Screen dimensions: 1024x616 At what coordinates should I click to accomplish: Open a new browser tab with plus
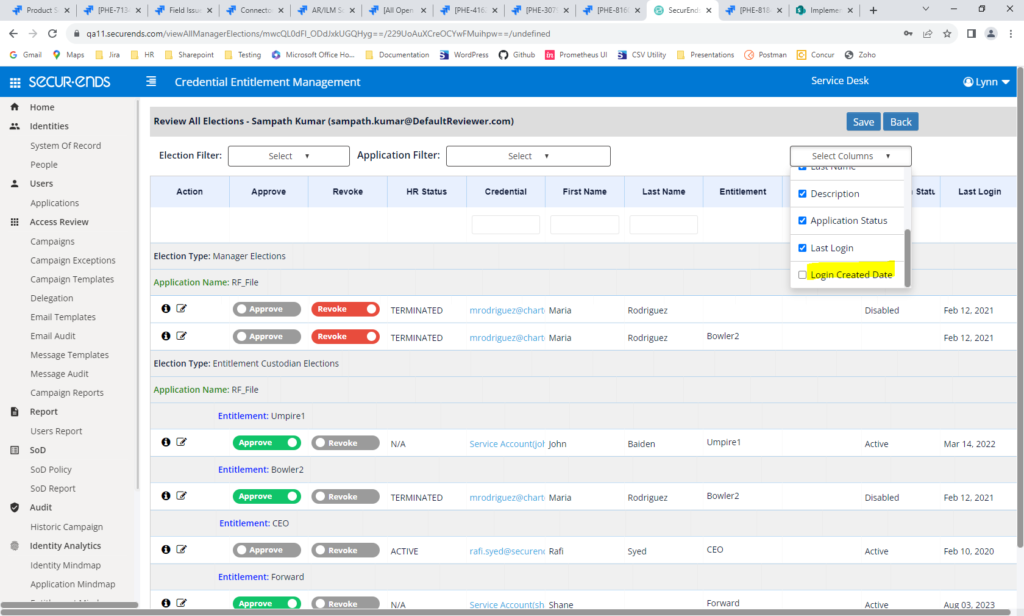(873, 10)
